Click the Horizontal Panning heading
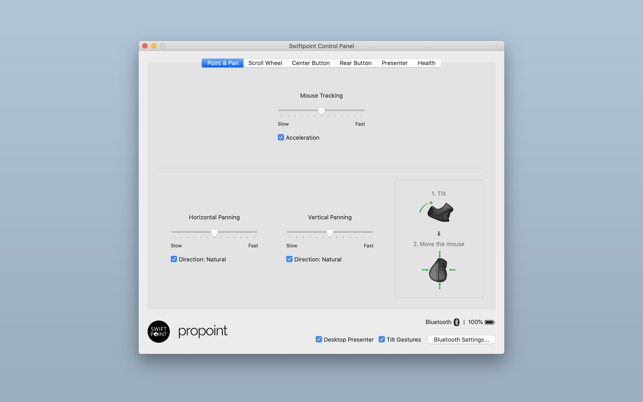 (x=214, y=217)
